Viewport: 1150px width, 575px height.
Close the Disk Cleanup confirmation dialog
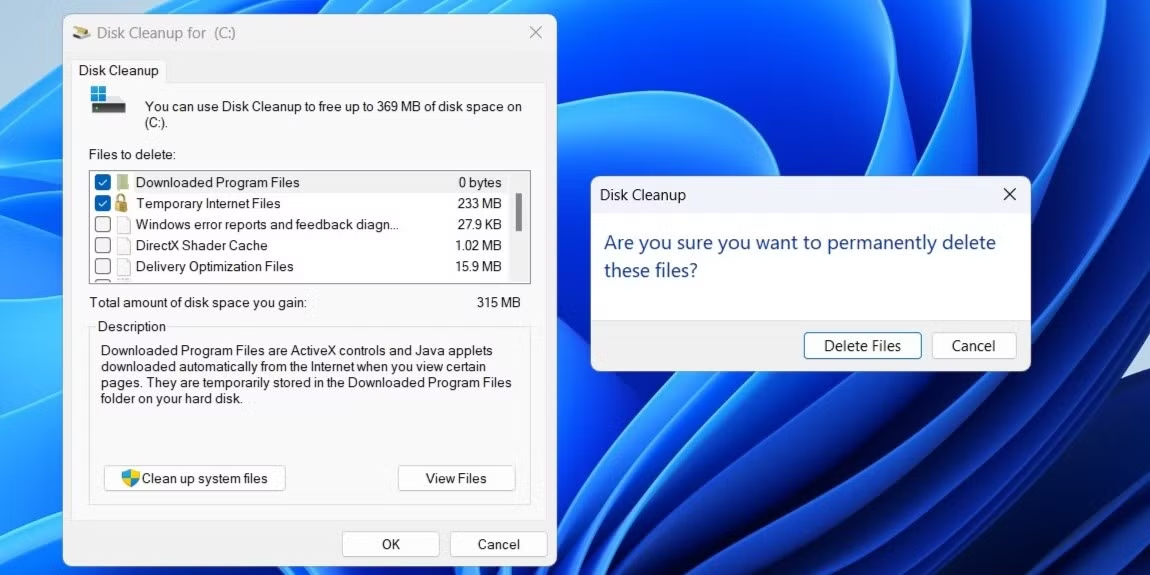click(1010, 194)
